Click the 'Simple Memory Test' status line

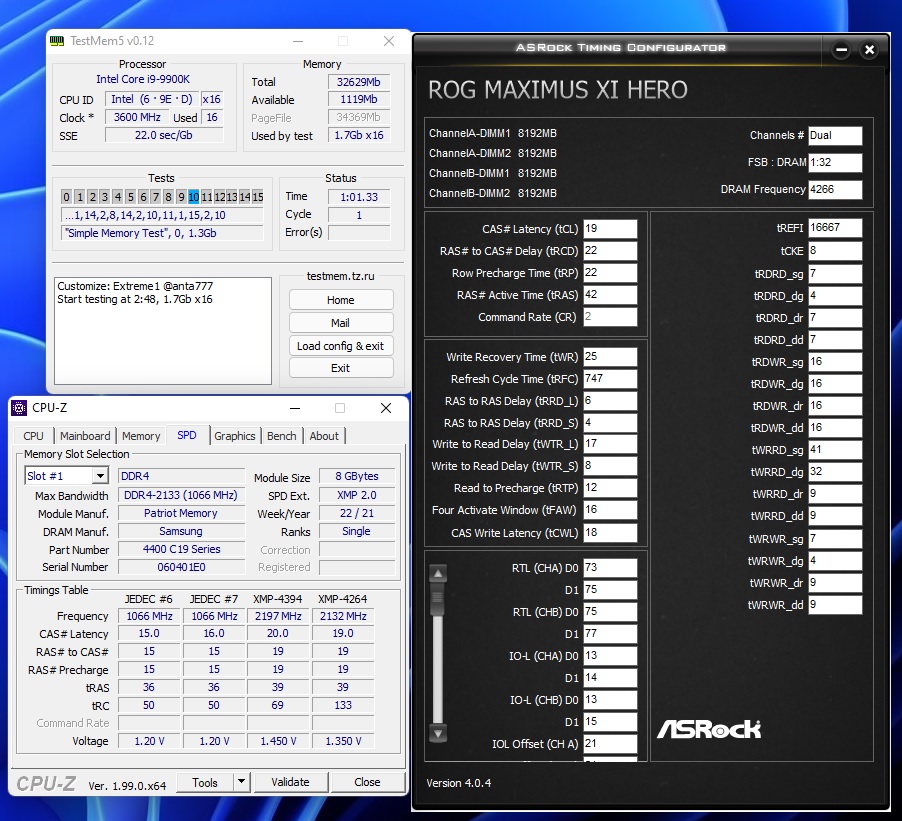(x=162, y=233)
